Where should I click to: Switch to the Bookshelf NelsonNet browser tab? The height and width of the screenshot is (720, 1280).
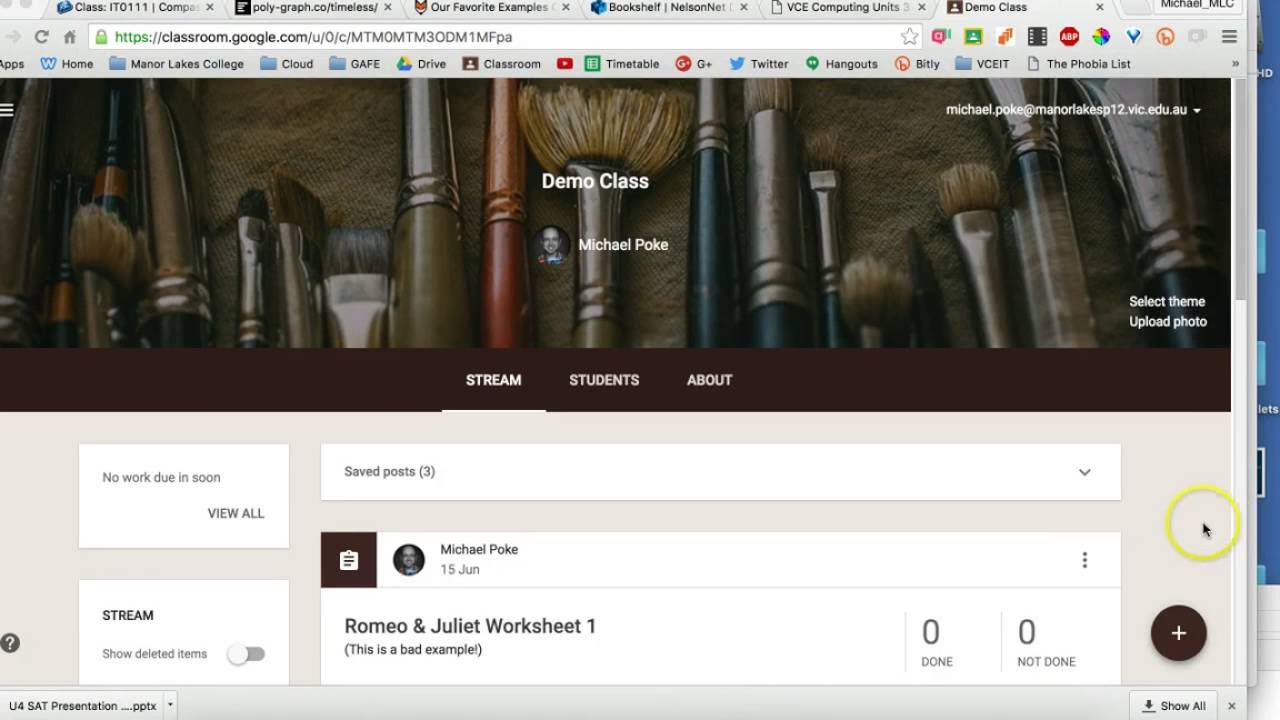[x=668, y=7]
